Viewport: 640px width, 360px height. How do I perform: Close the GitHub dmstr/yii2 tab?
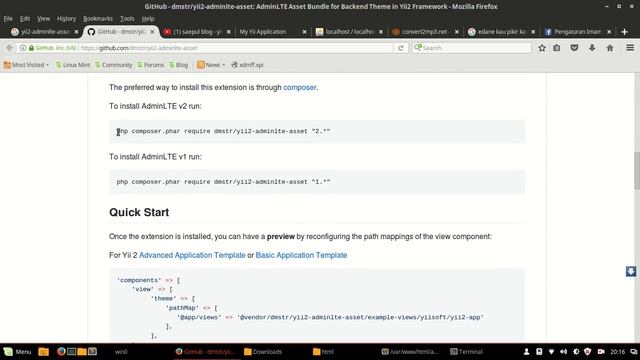click(152, 31)
